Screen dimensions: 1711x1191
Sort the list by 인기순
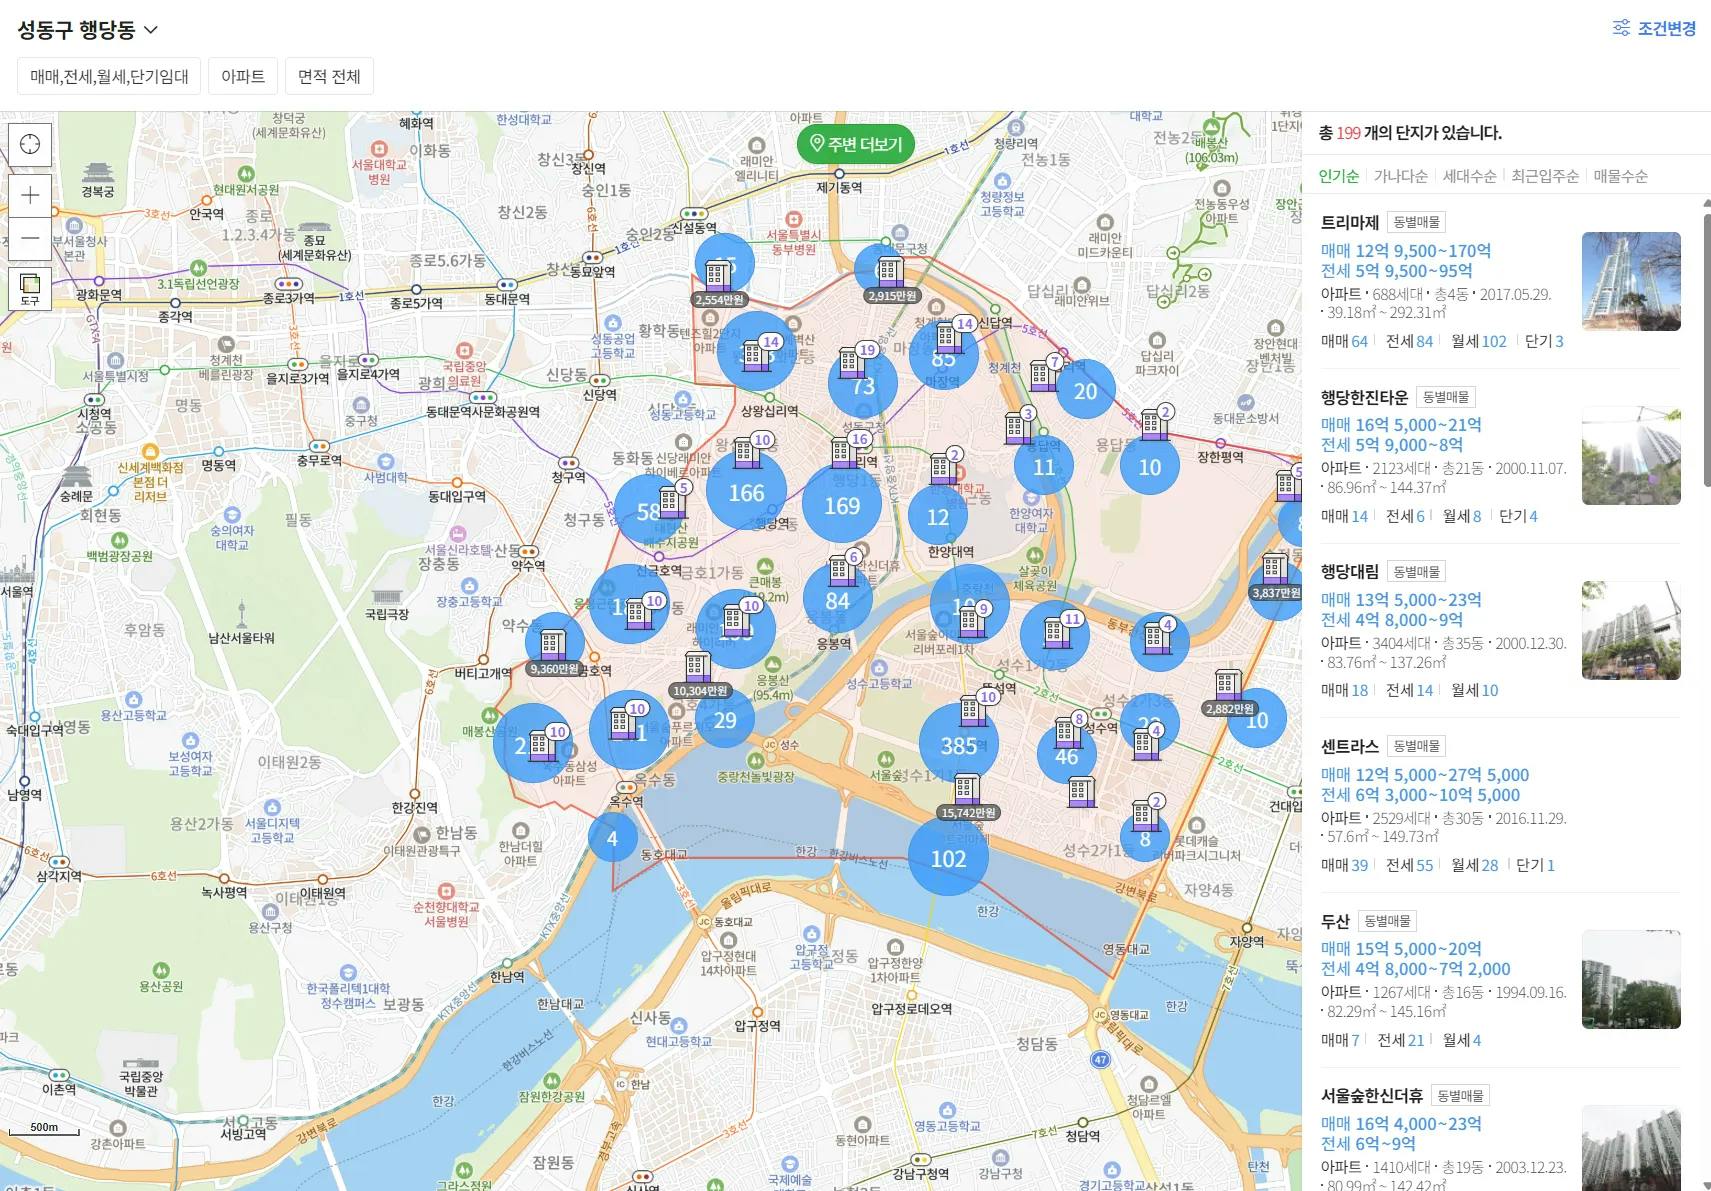pyautogui.click(x=1338, y=176)
